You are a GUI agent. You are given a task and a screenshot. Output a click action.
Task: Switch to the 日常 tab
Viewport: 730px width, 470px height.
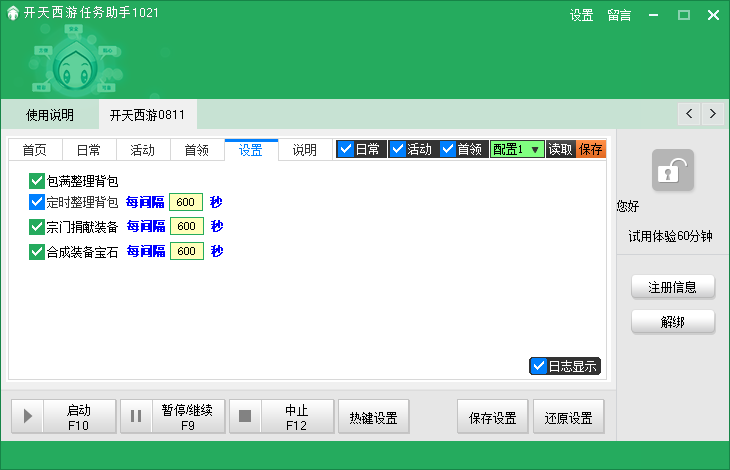(x=89, y=150)
